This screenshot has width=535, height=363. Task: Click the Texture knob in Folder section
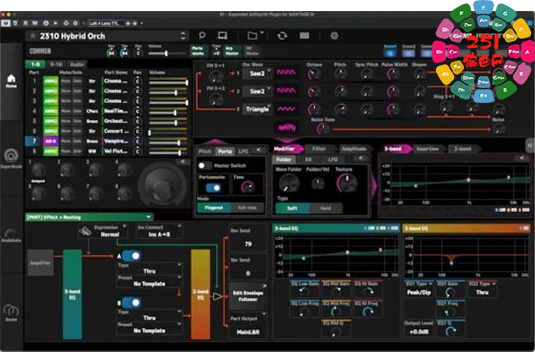coord(347,183)
